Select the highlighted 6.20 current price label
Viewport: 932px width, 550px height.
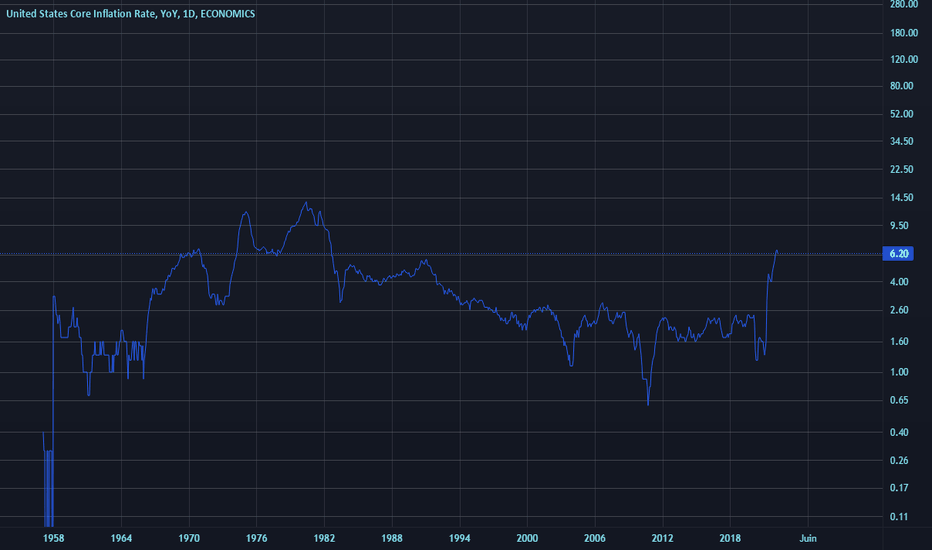click(x=898, y=254)
